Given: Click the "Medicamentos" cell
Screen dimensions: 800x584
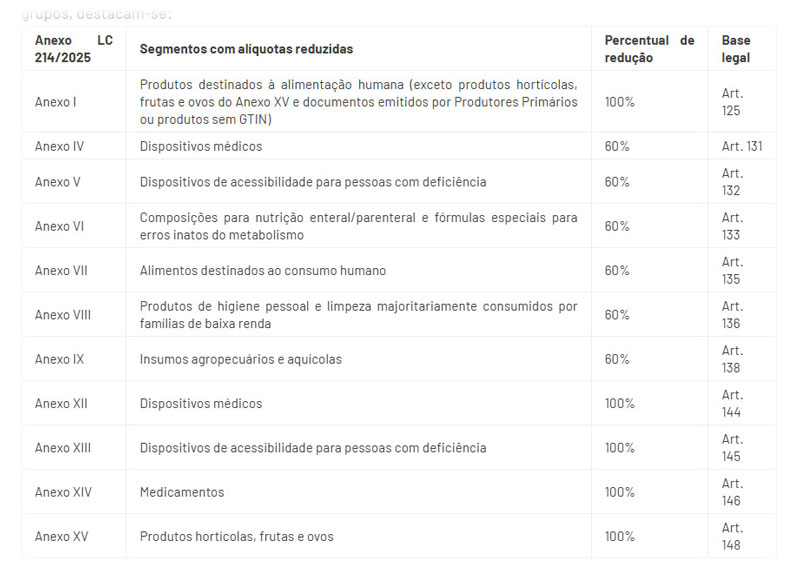Looking at the screenshot, I should point(182,492).
